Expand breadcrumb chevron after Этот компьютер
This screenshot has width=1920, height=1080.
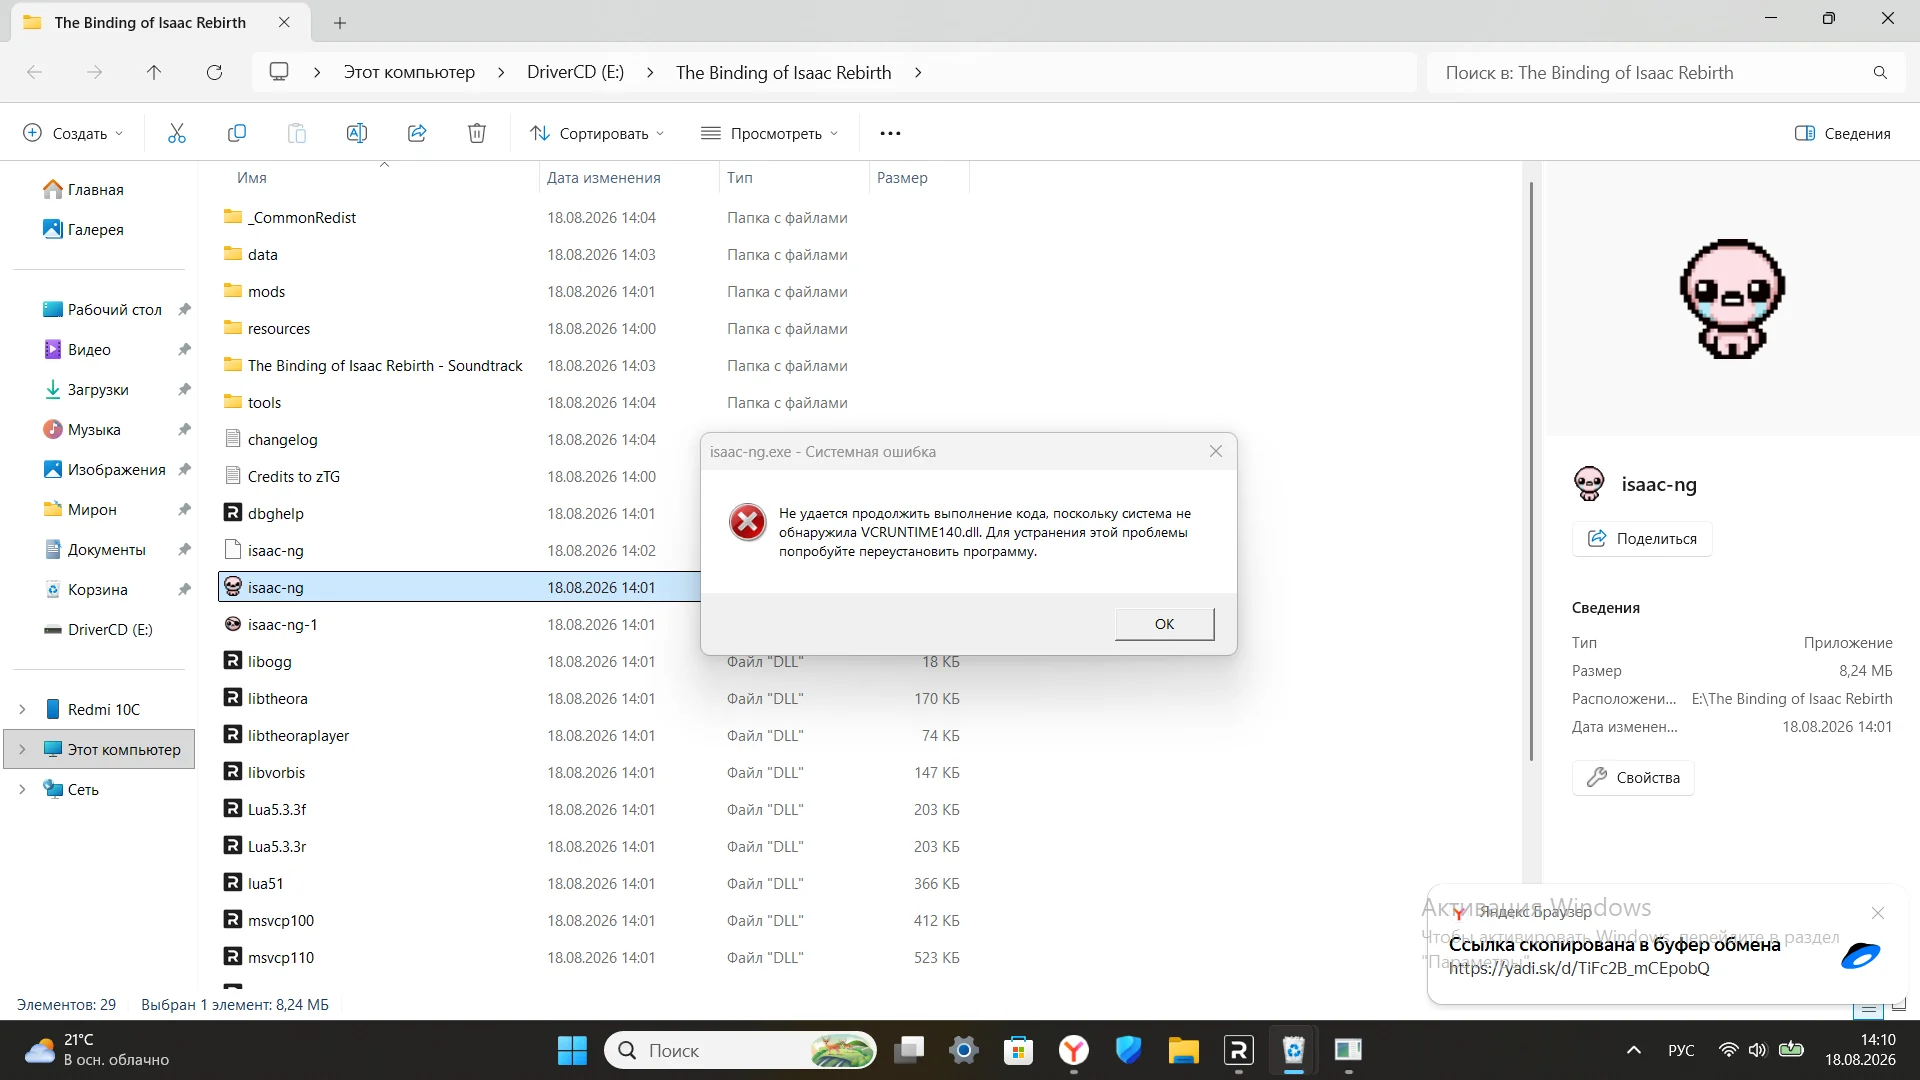coord(501,72)
